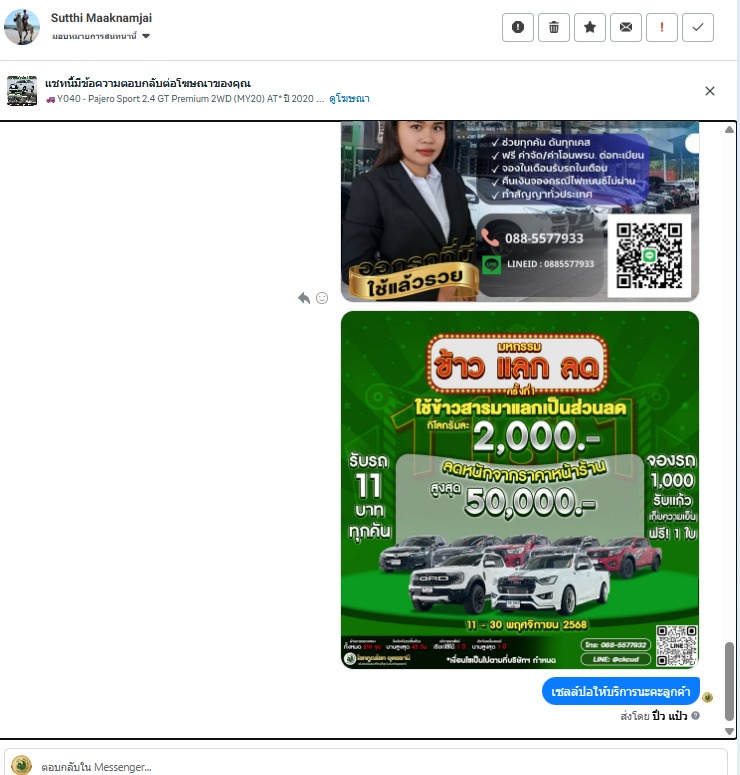
Task: Open help icon next to sender name
Action: 696,715
